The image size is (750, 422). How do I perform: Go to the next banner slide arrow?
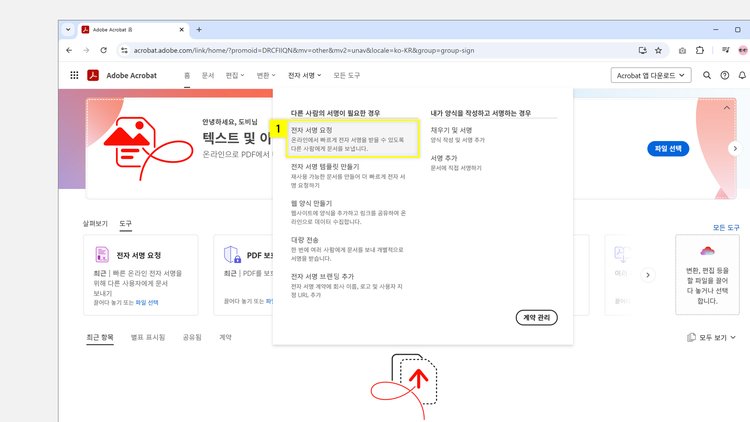coord(735,149)
